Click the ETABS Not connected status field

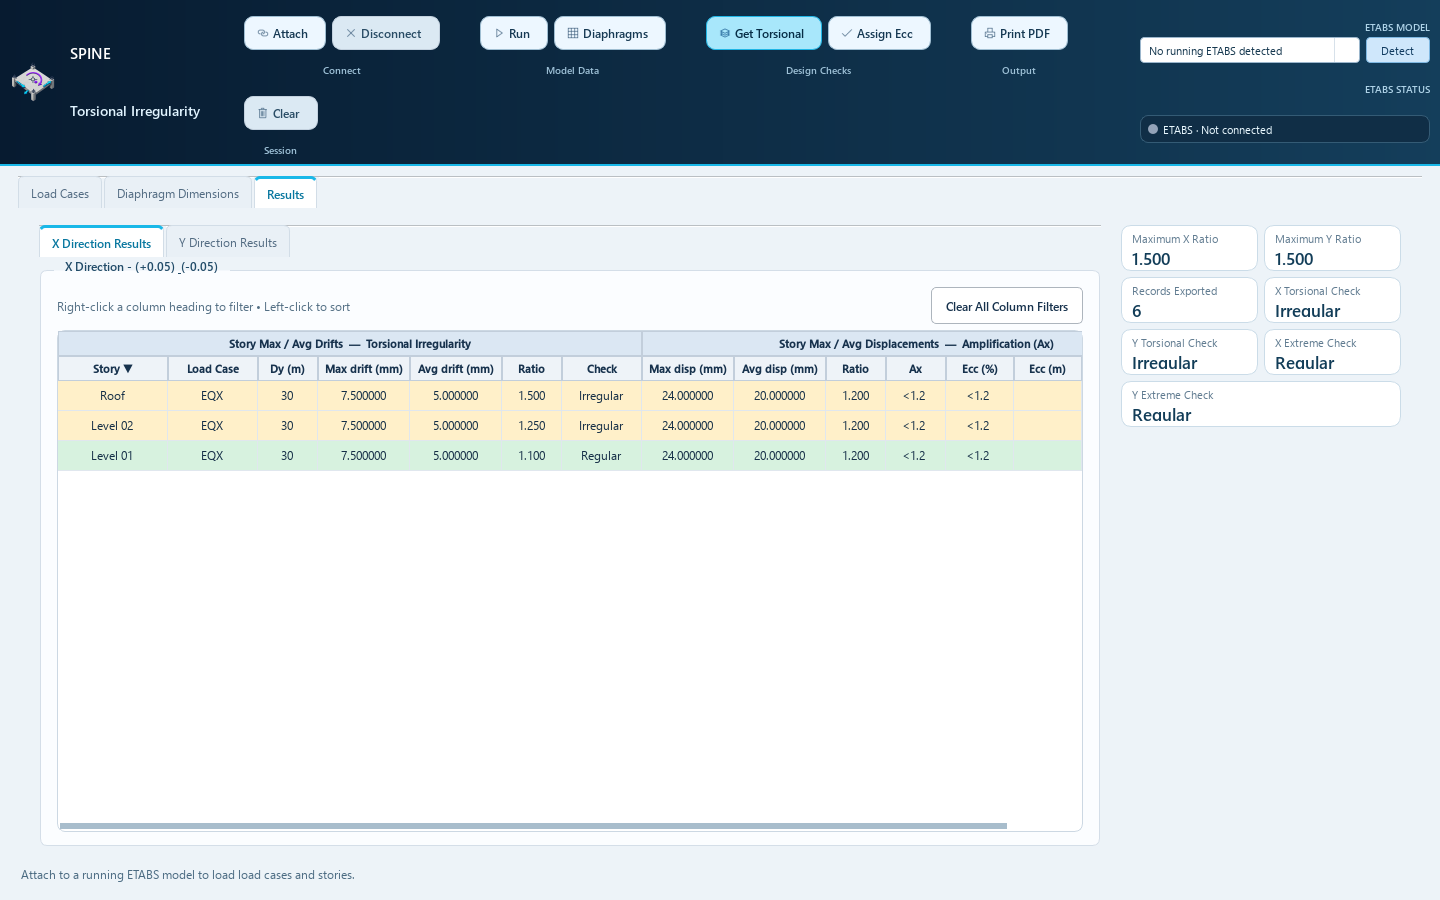[x=1284, y=129]
